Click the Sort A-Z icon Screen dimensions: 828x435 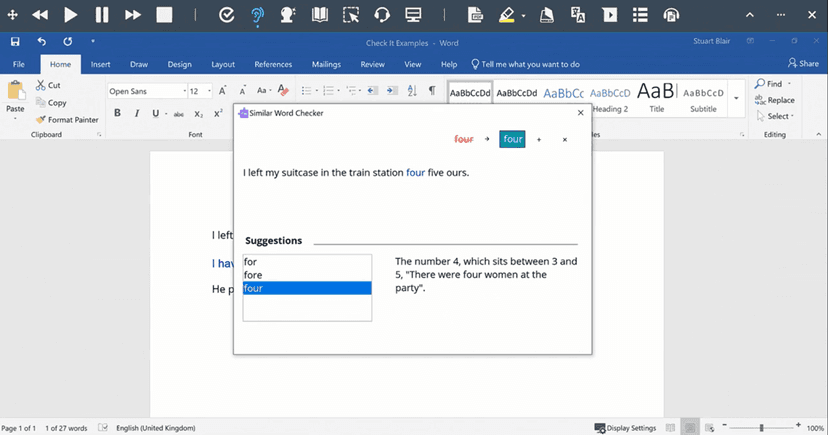click(412, 90)
